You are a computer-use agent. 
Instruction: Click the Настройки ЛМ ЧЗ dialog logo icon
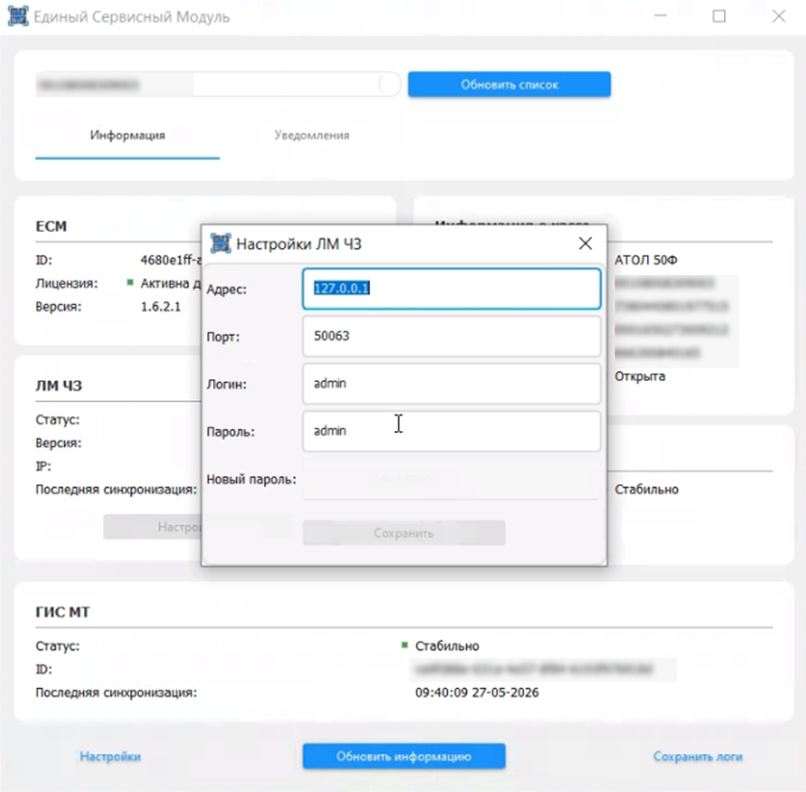click(221, 243)
